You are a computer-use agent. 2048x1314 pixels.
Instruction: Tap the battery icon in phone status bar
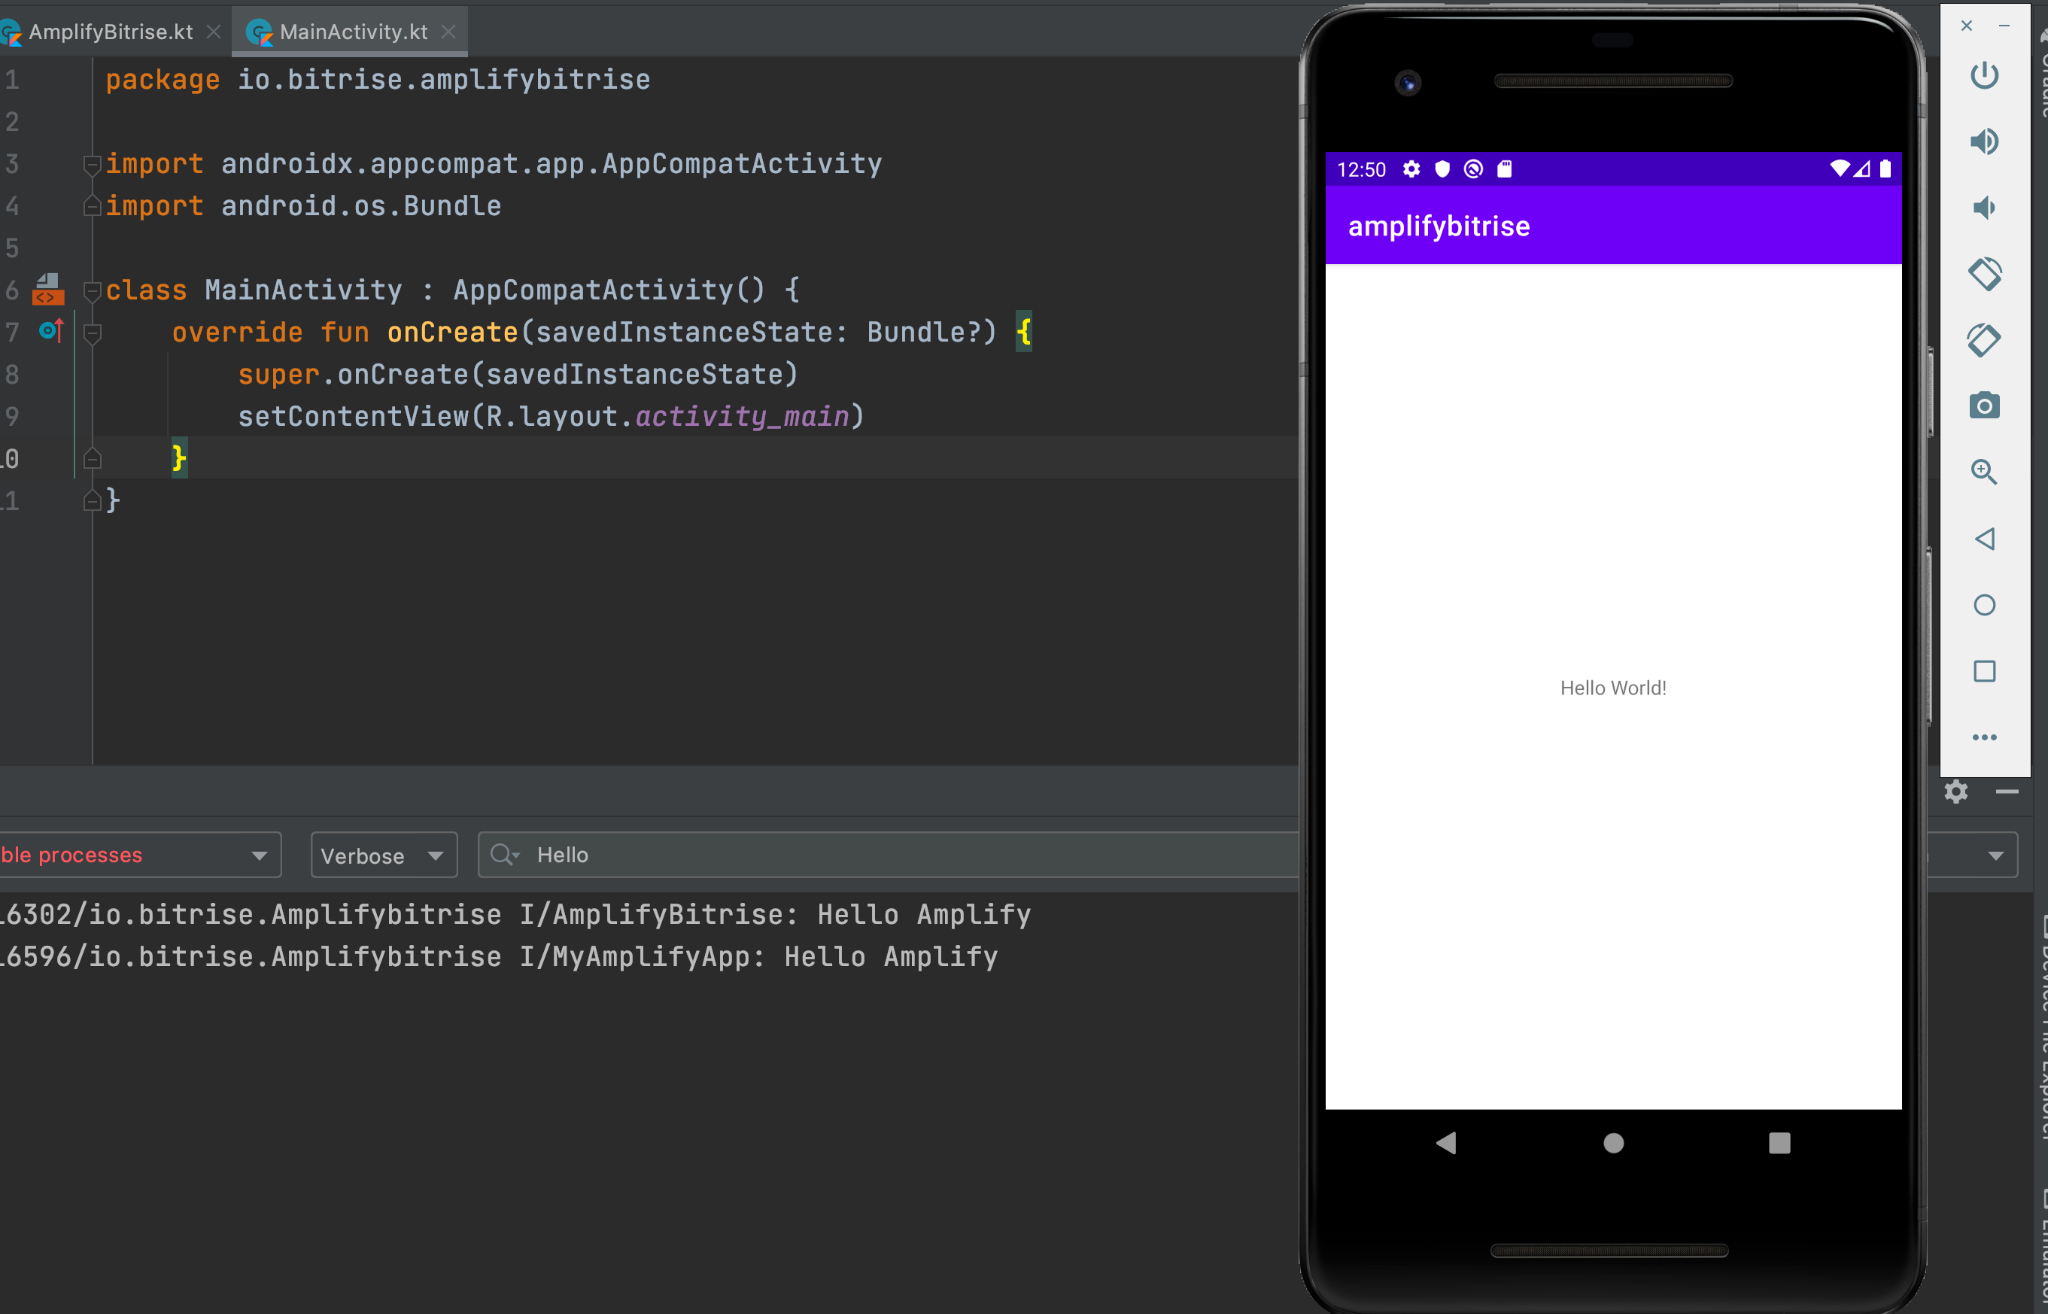pyautogui.click(x=1885, y=168)
